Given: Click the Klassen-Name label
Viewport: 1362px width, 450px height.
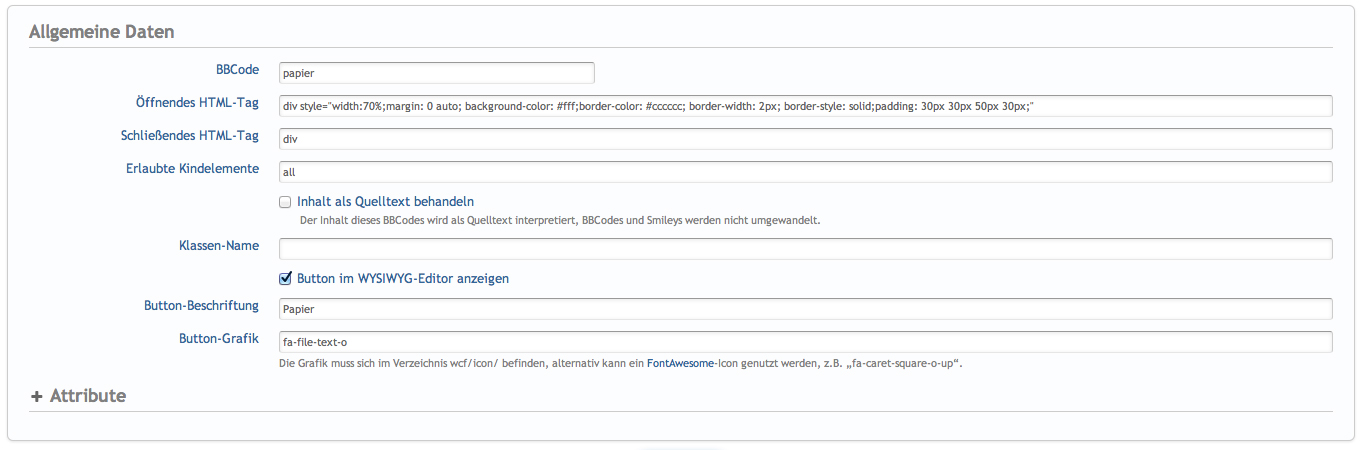Looking at the screenshot, I should (x=214, y=246).
